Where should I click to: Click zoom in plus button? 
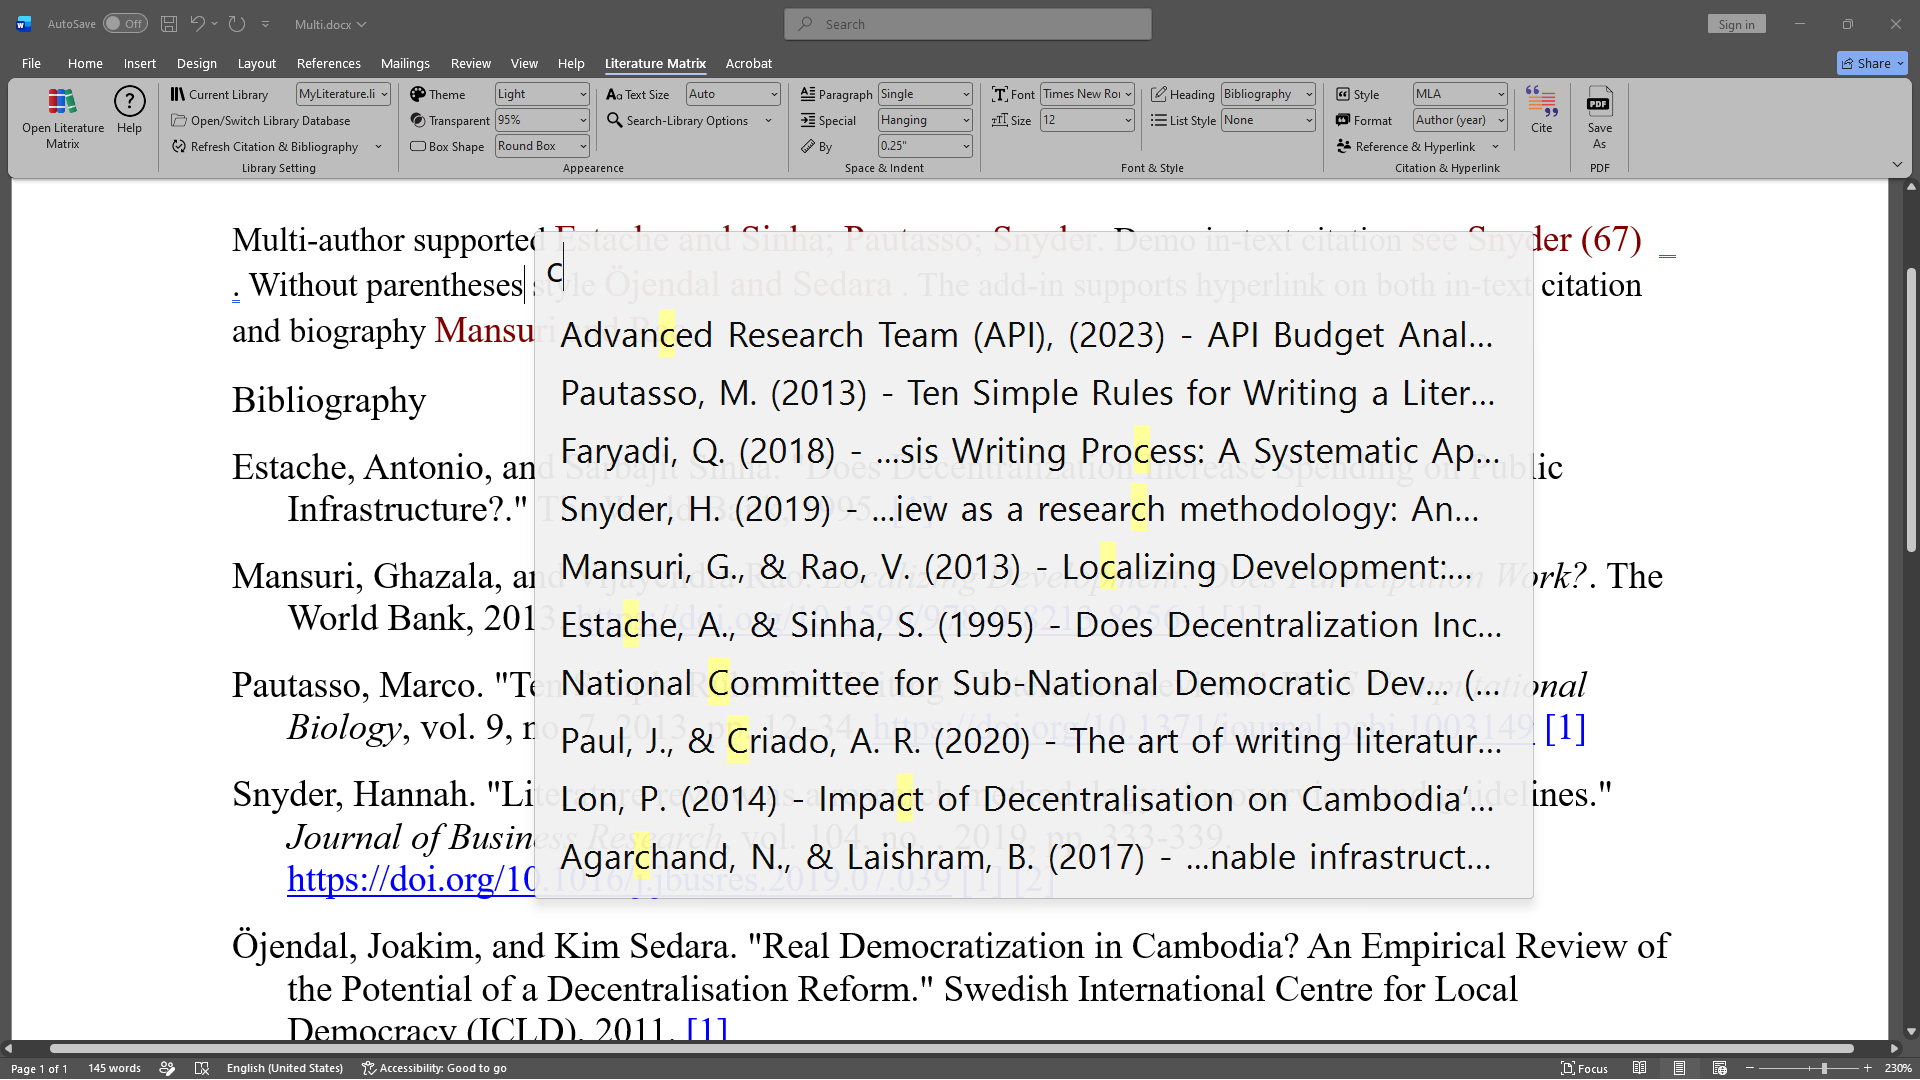[x=1867, y=1068]
